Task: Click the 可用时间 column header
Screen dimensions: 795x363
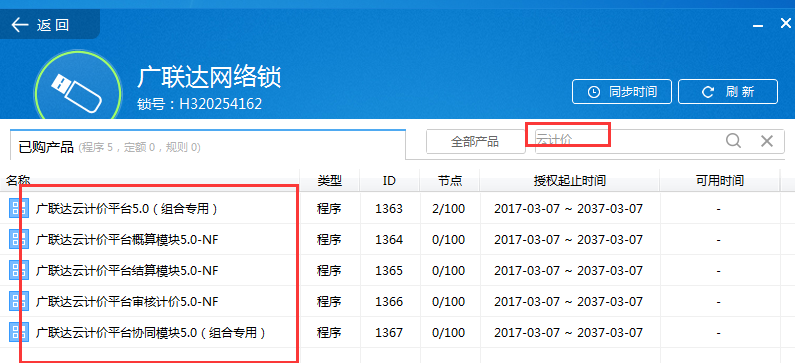Action: [x=719, y=180]
